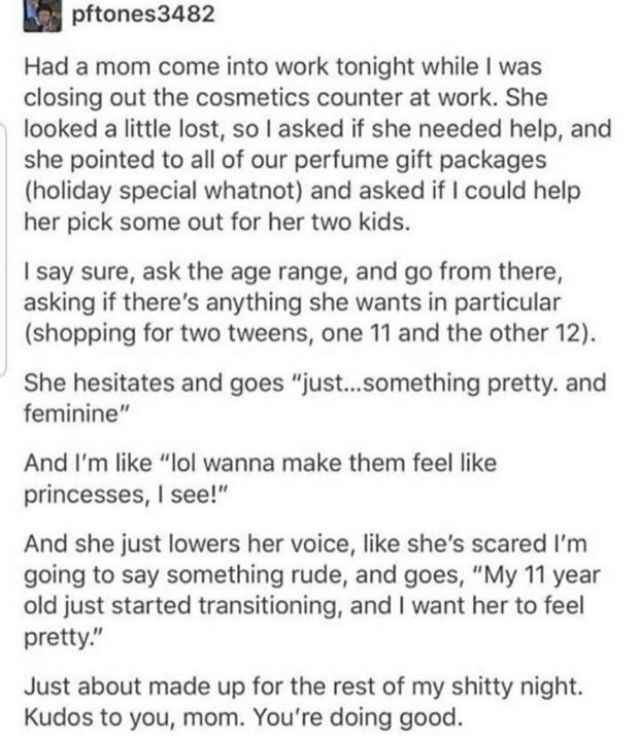Image resolution: width=640 pixels, height=736 pixels.
Task: Visit the pftones3482 blog username link
Action: click(x=143, y=14)
